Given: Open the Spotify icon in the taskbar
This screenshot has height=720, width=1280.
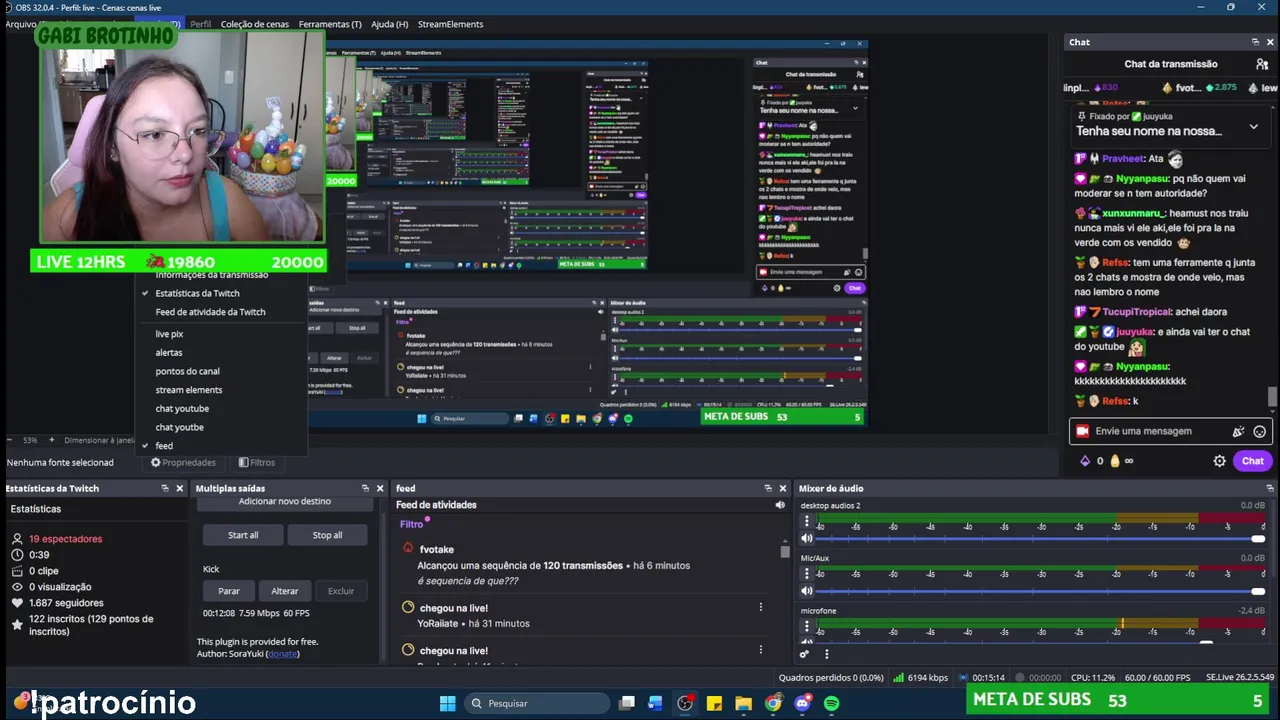Looking at the screenshot, I should 831,703.
